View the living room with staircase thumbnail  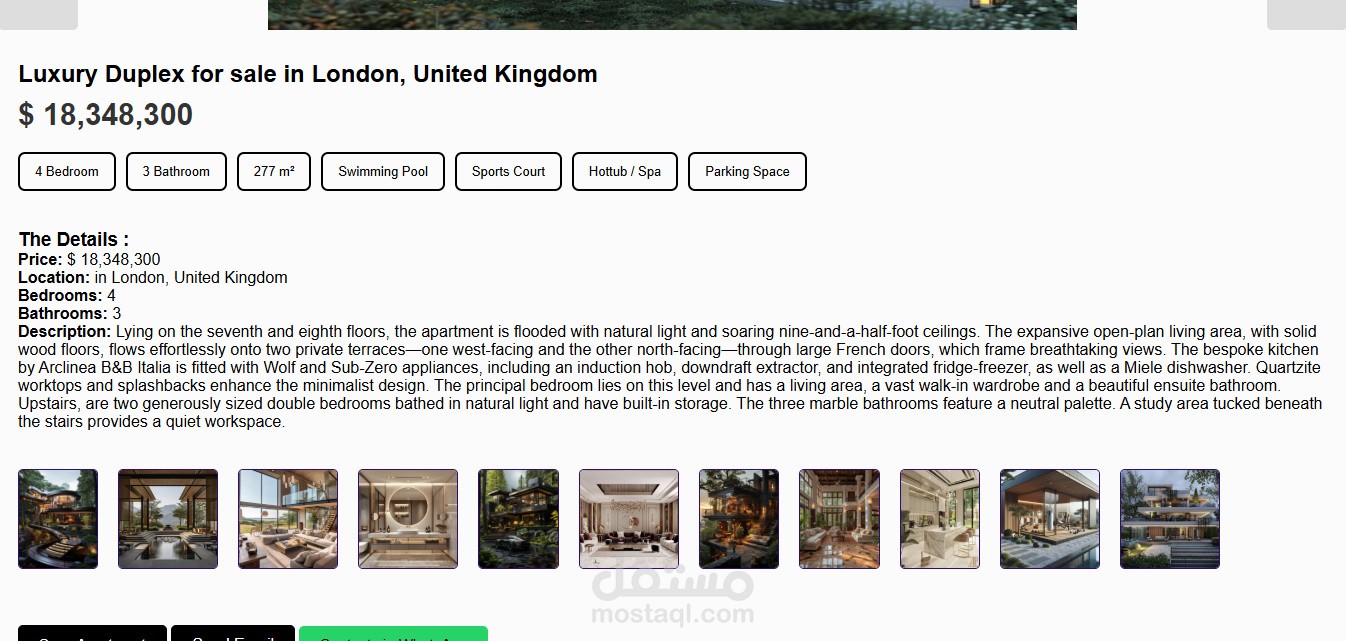pos(288,519)
